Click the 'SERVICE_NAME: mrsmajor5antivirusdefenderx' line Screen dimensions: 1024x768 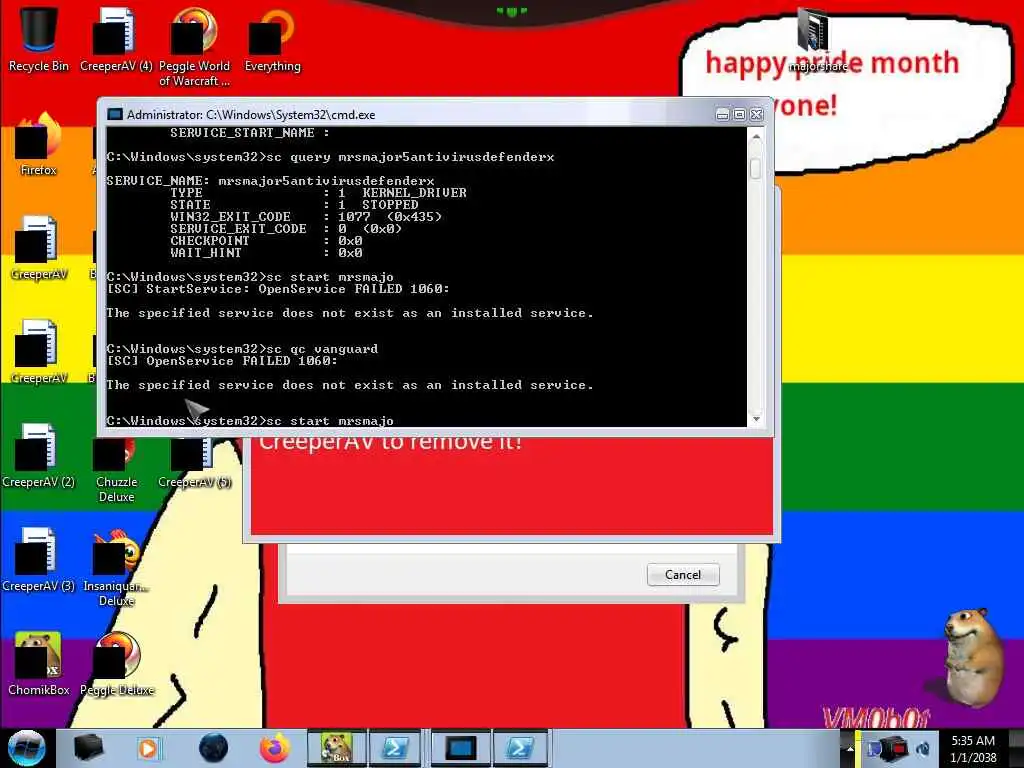point(270,181)
